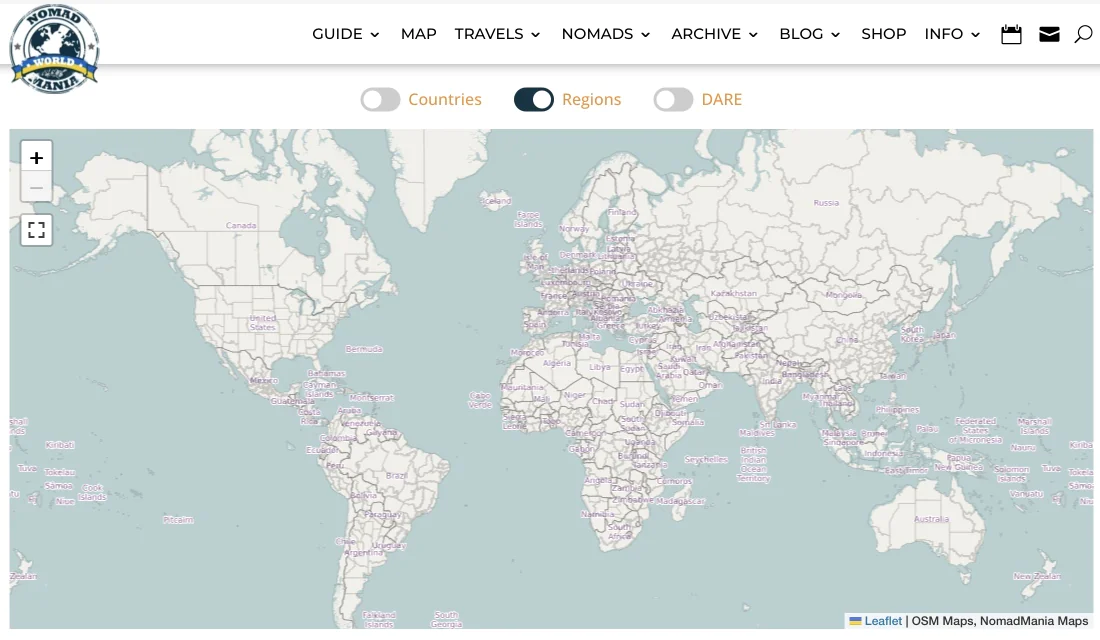This screenshot has width=1100, height=640.
Task: Open the TRAVELS dropdown menu
Action: [497, 34]
